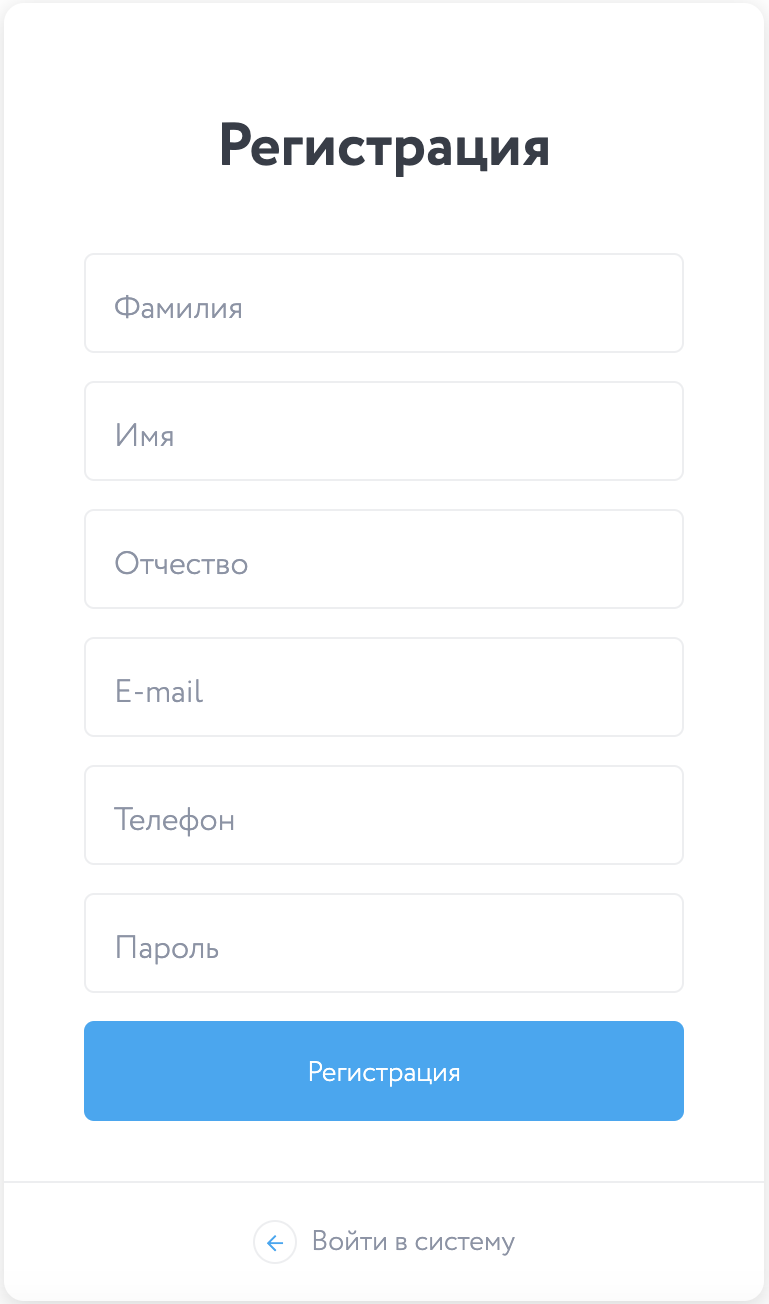Submit the form with the Регистрация button
This screenshot has width=769, height=1304.
point(384,1071)
